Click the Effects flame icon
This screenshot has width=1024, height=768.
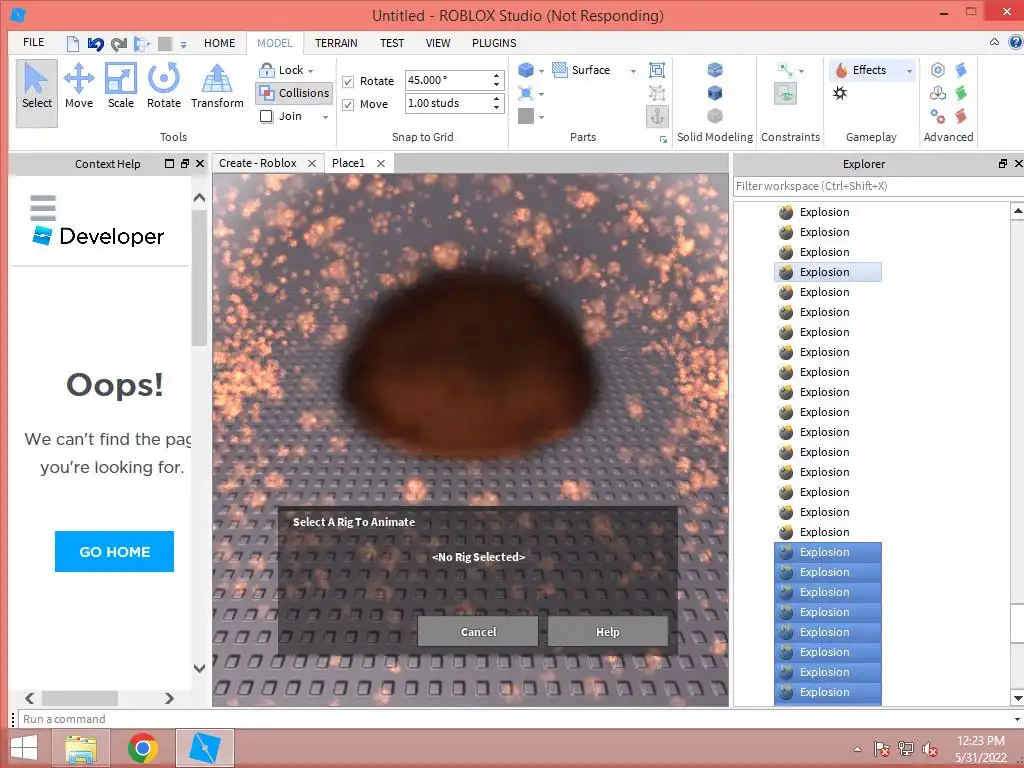[842, 70]
